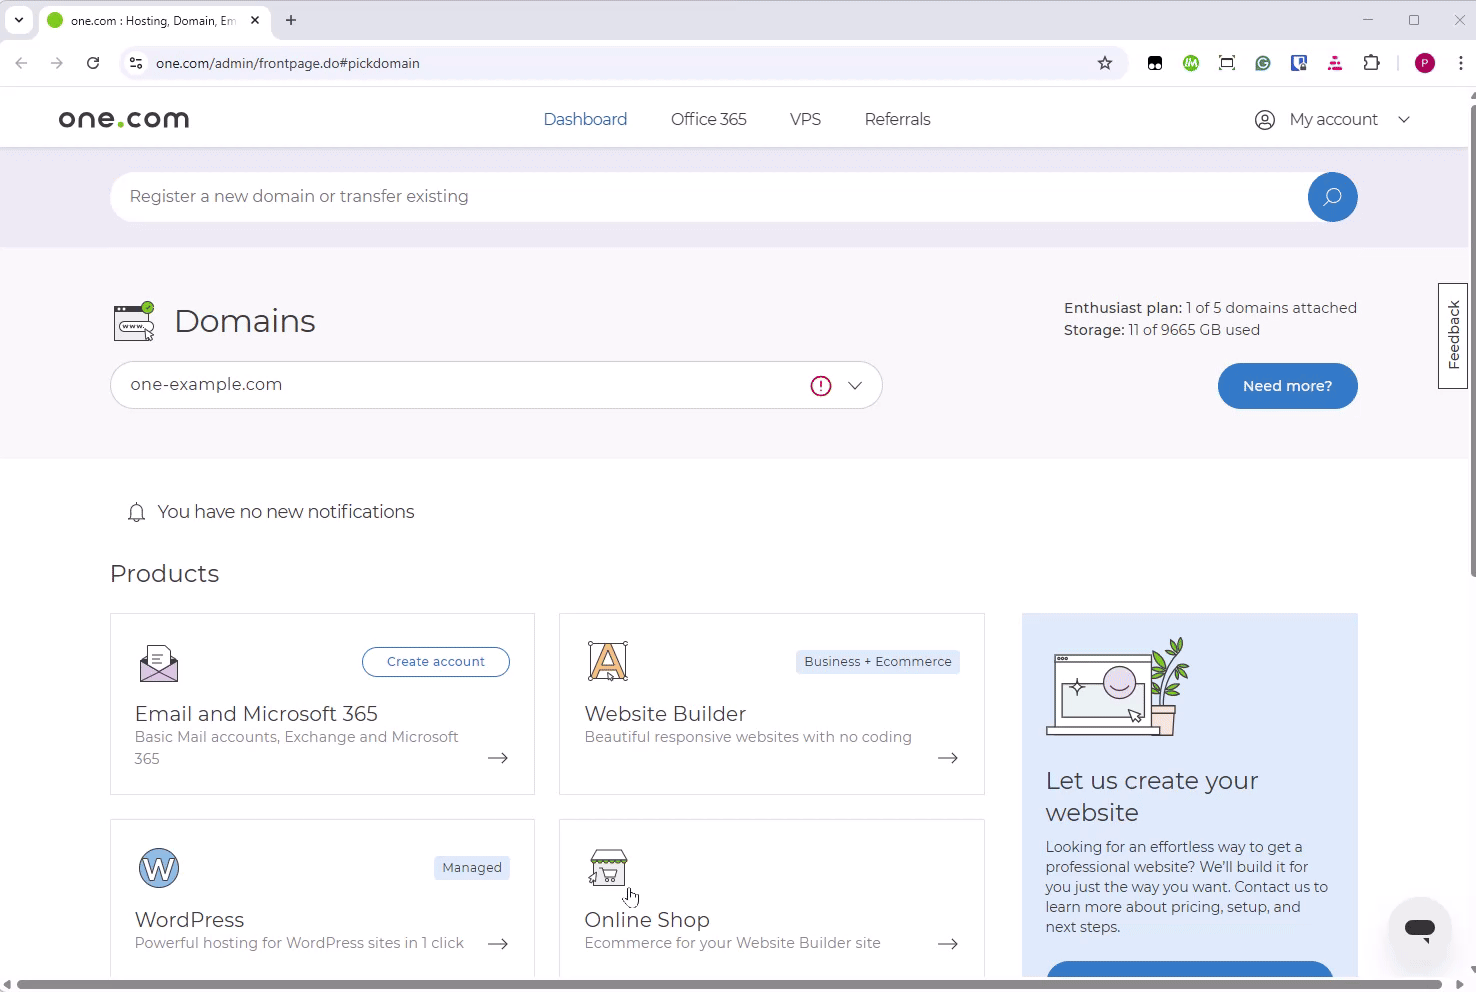The image size is (1476, 992).
Task: Select the Referrals menu item
Action: click(897, 119)
